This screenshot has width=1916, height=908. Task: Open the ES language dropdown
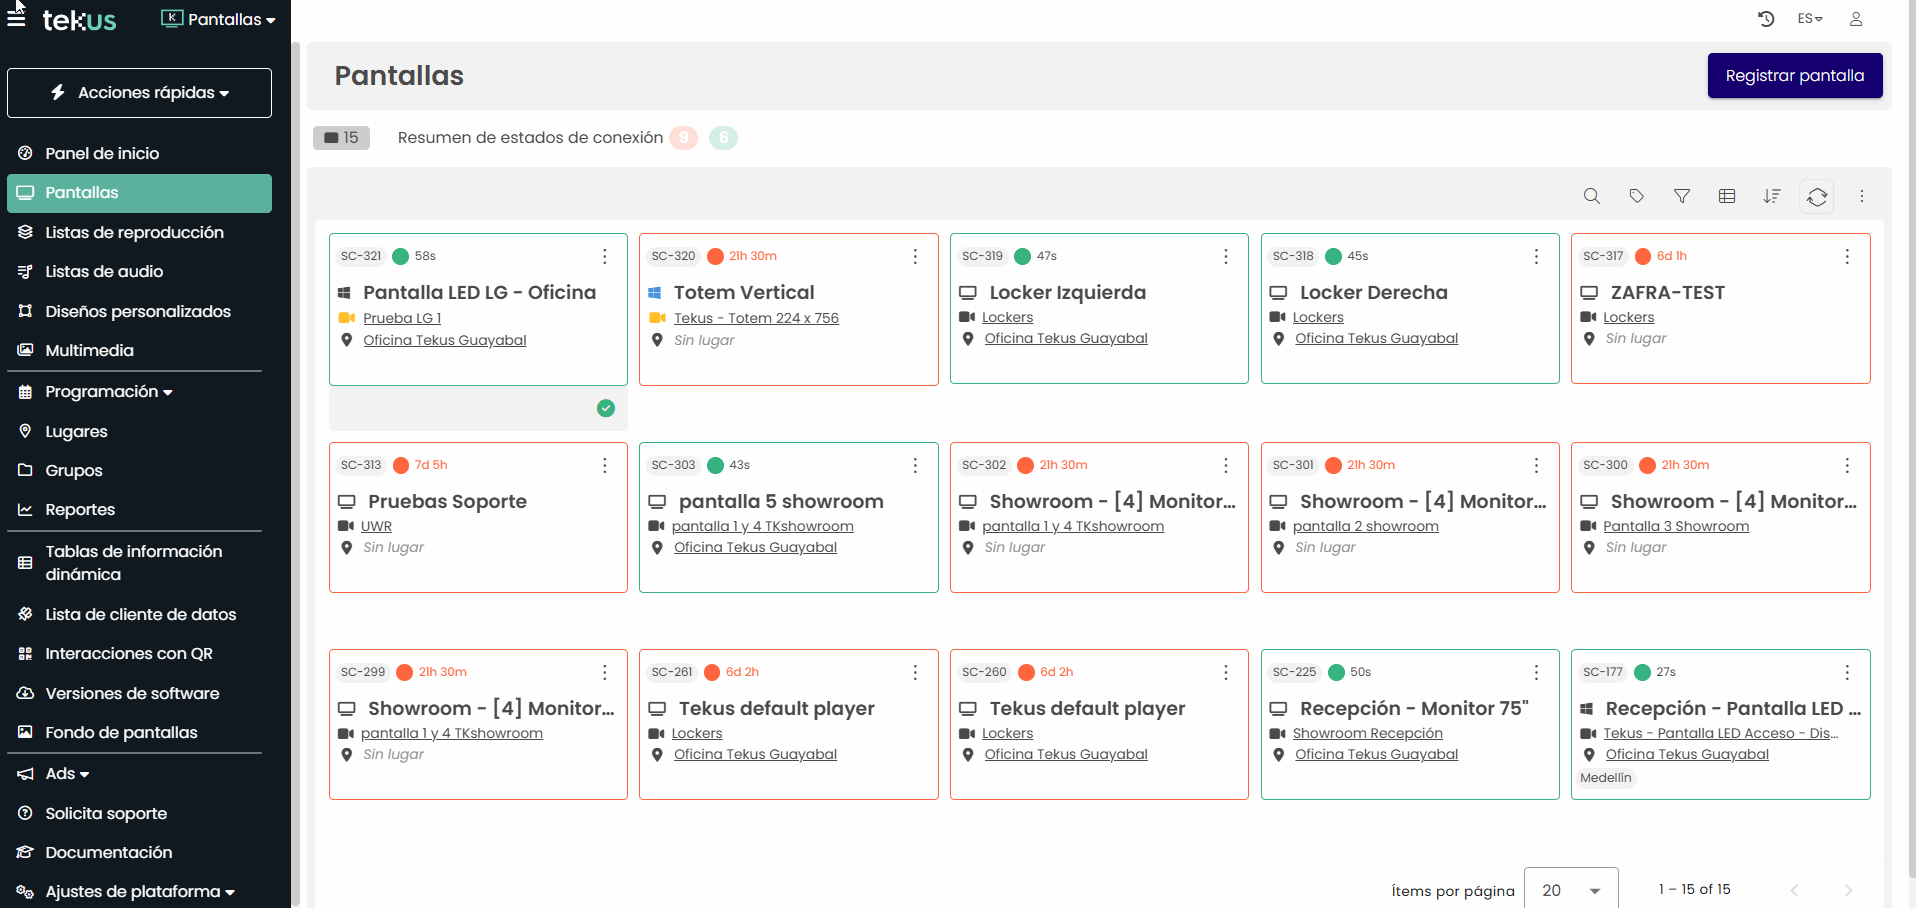pos(1810,19)
